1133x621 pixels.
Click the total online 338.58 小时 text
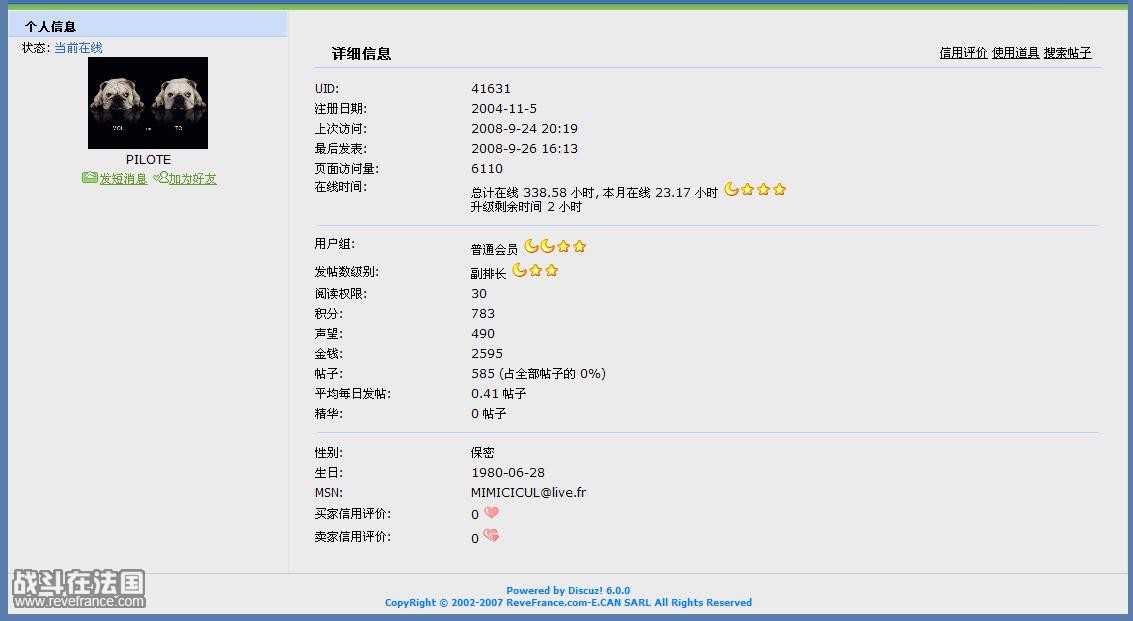533,193
